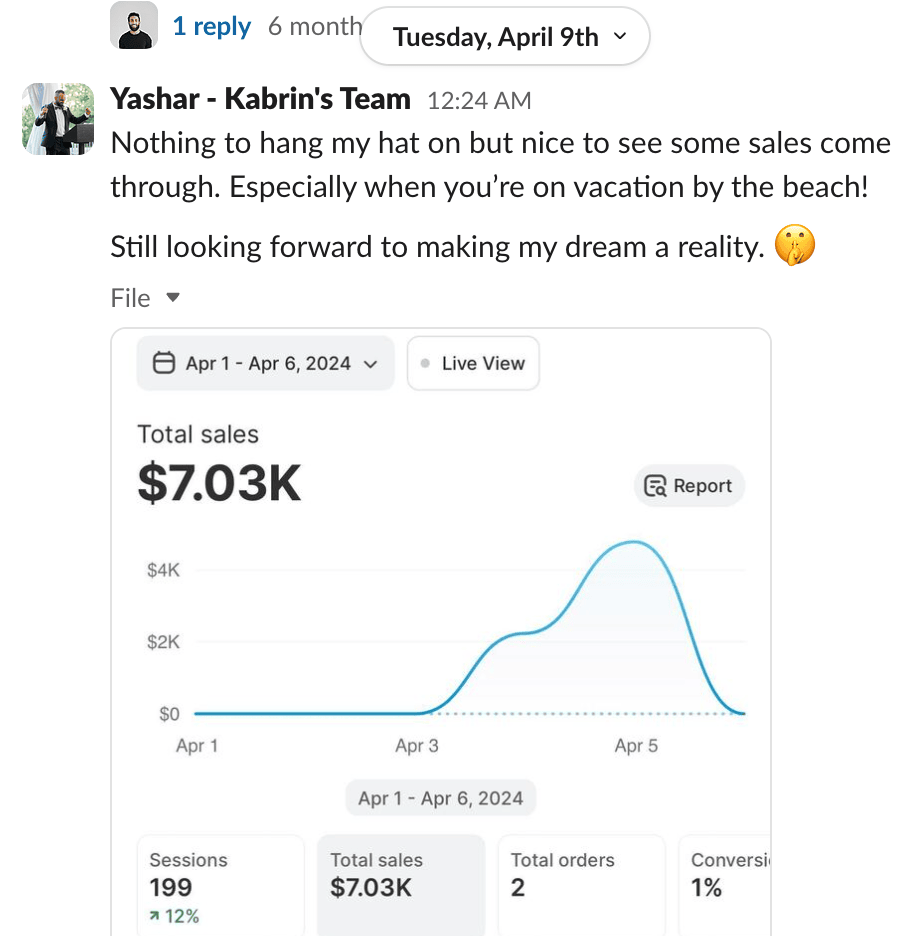Collapse the File attachment triangle
This screenshot has width=920, height=936.
[x=172, y=298]
